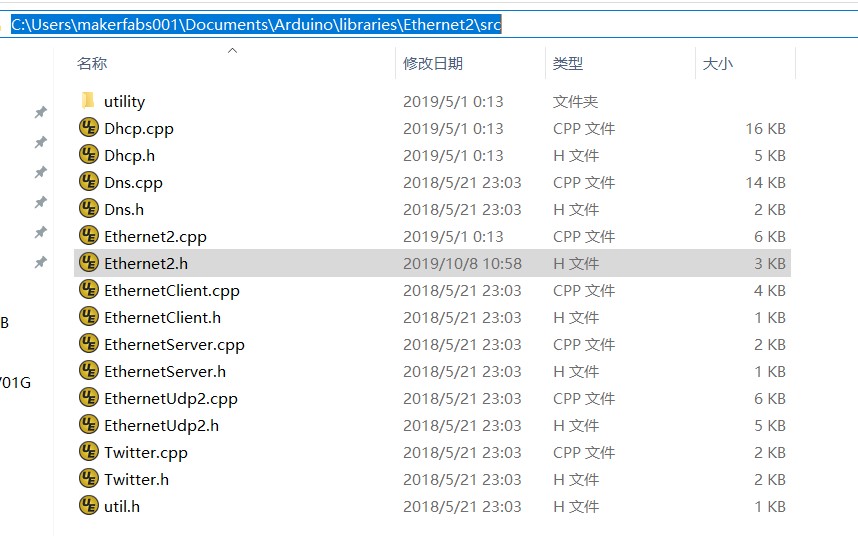This screenshot has width=858, height=536.
Task: Toggle the sort direction arrow above 名称
Action: click(233, 50)
